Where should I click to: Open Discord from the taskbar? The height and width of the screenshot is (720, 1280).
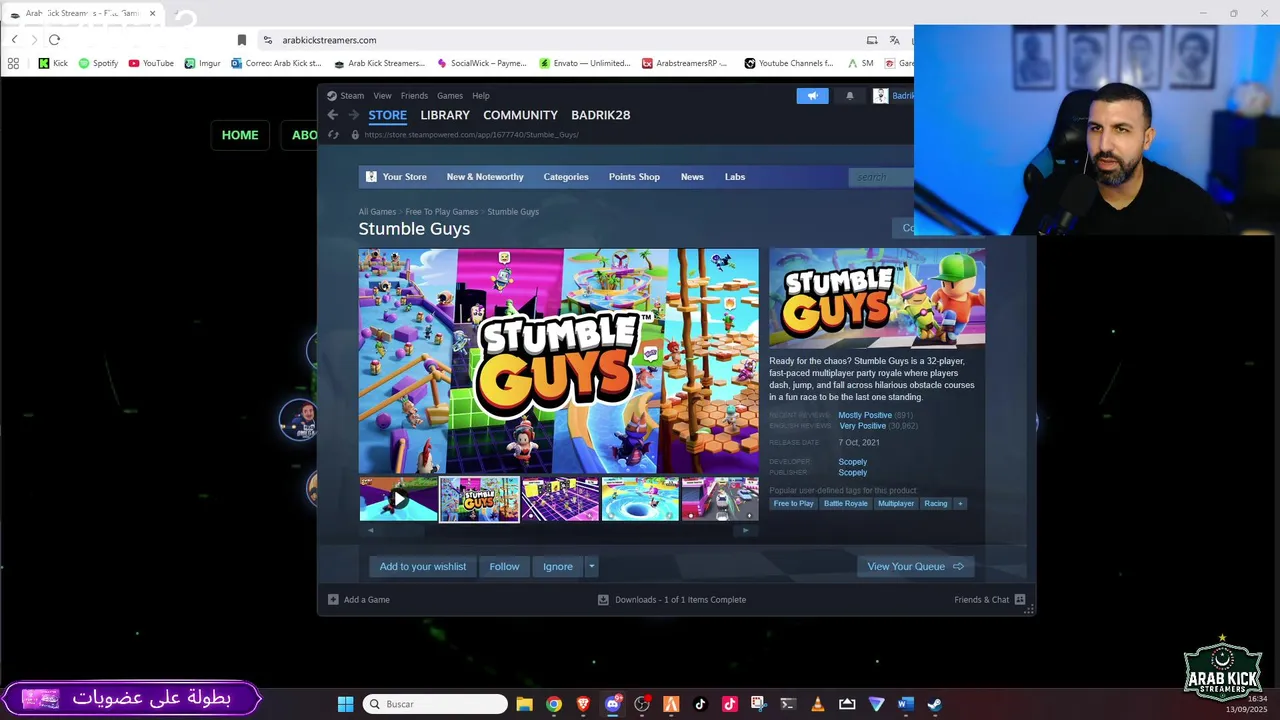click(x=613, y=704)
